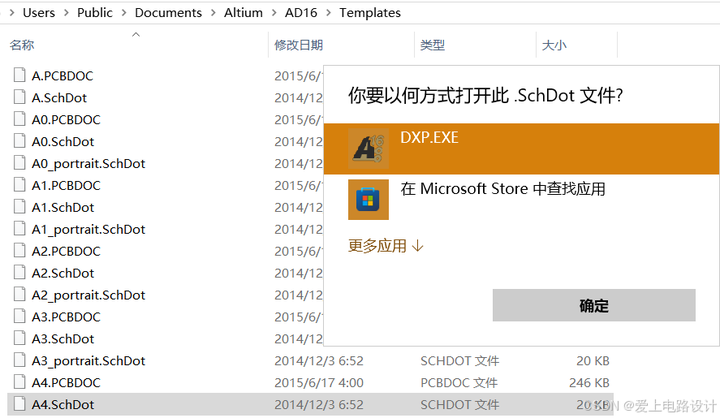Click file icon next to A4.PCBDOC
This screenshot has width=720, height=418.
(19, 382)
